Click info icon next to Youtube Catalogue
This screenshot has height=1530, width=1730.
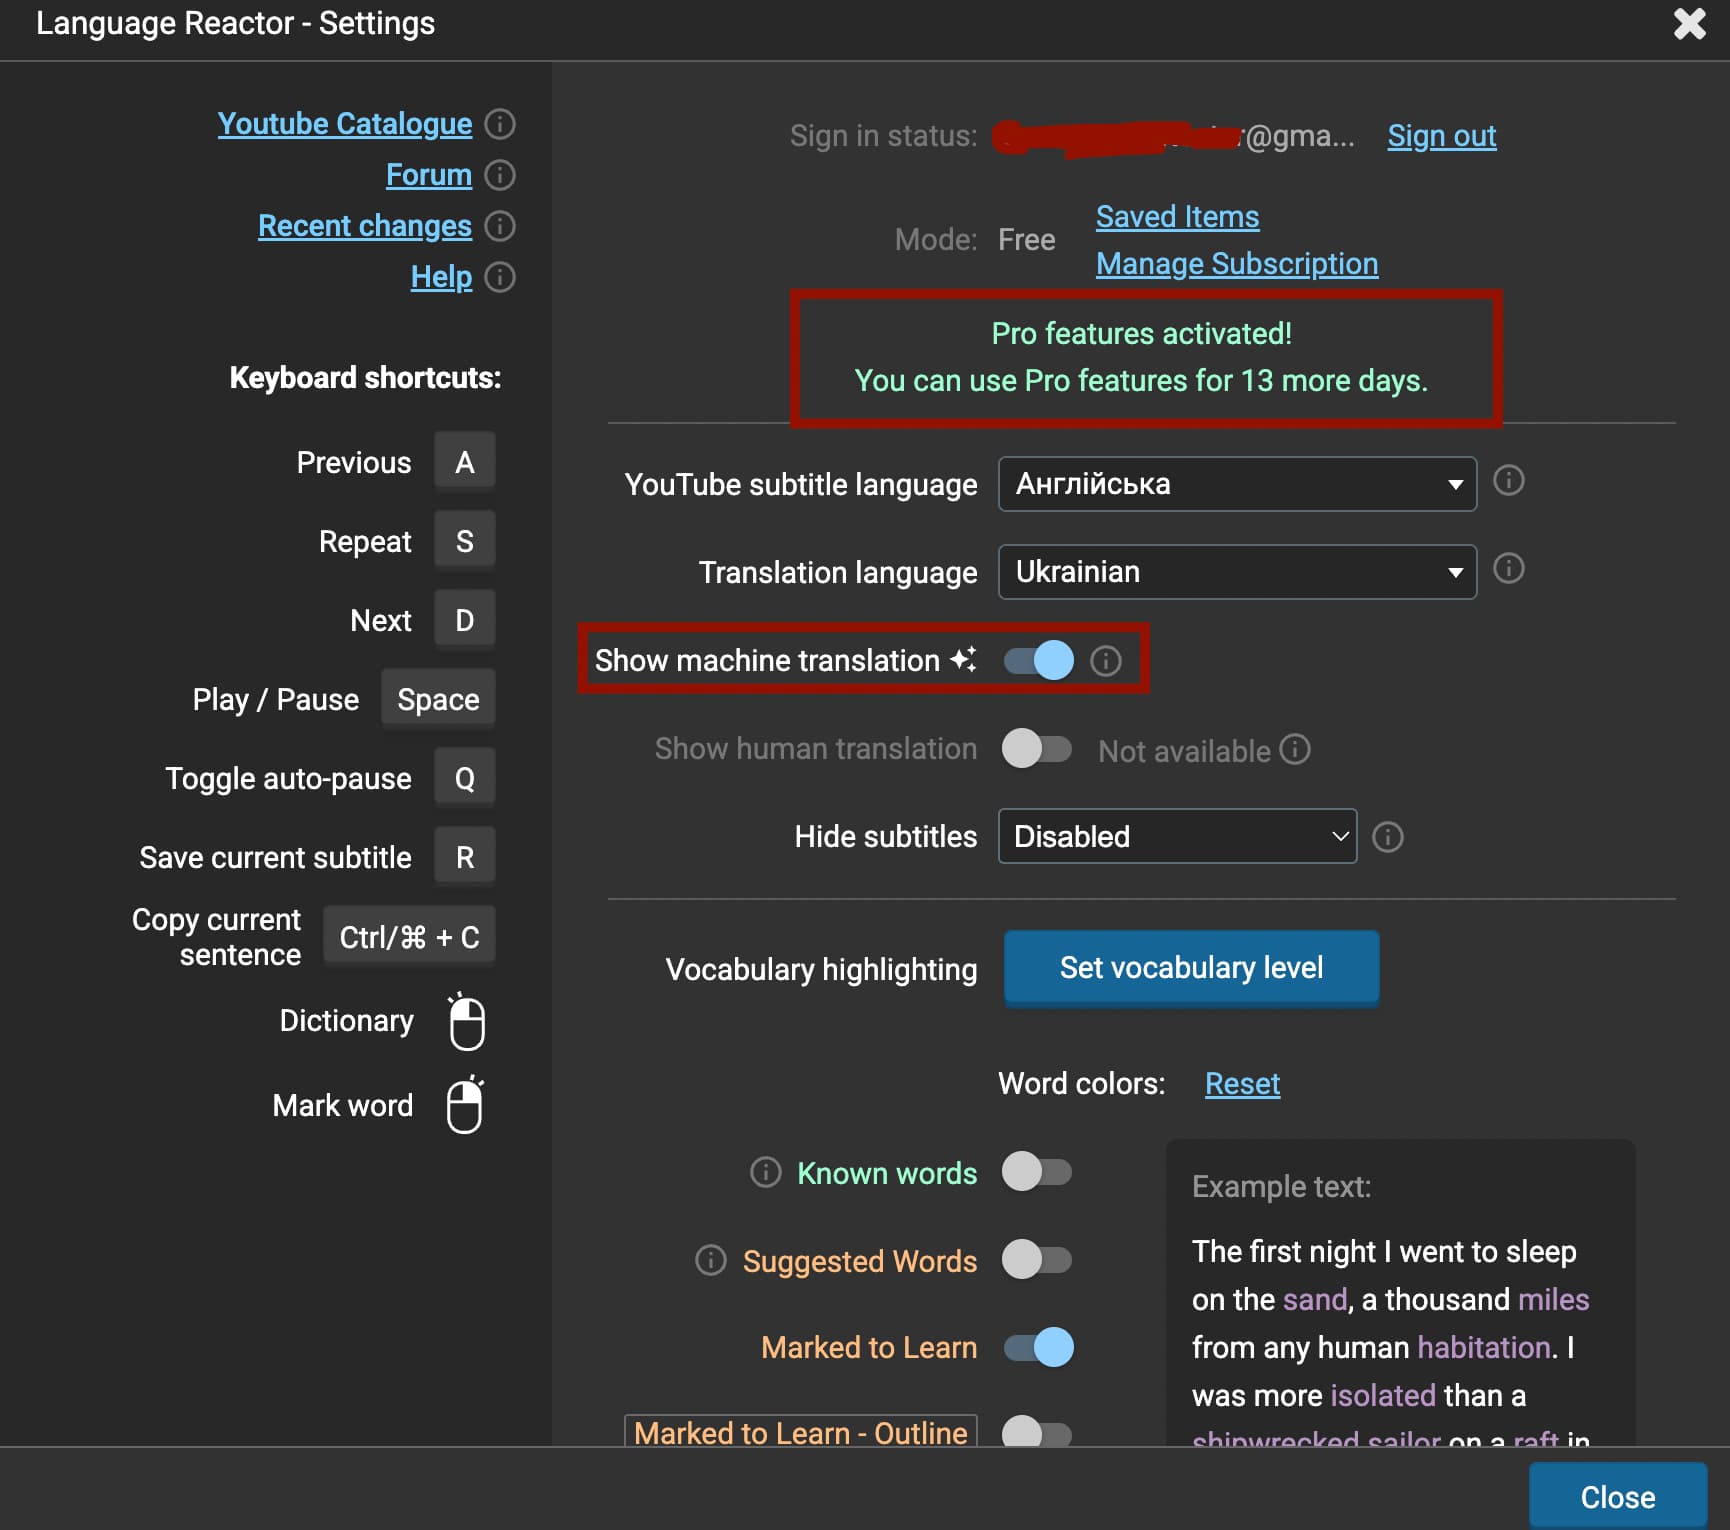tap(499, 124)
